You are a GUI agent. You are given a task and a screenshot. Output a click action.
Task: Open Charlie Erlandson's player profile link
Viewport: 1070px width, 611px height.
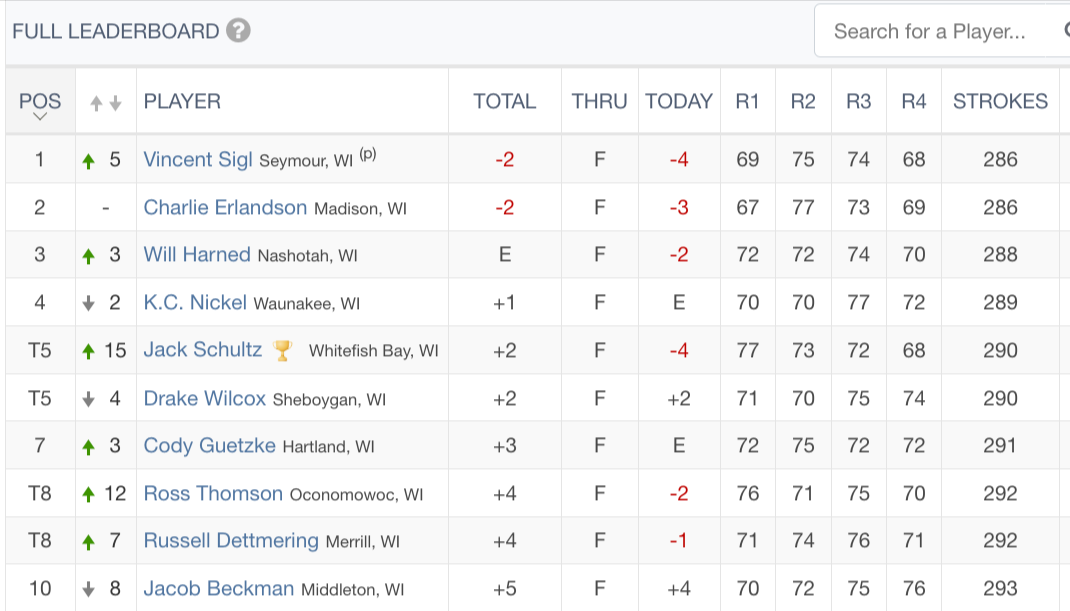[225, 207]
